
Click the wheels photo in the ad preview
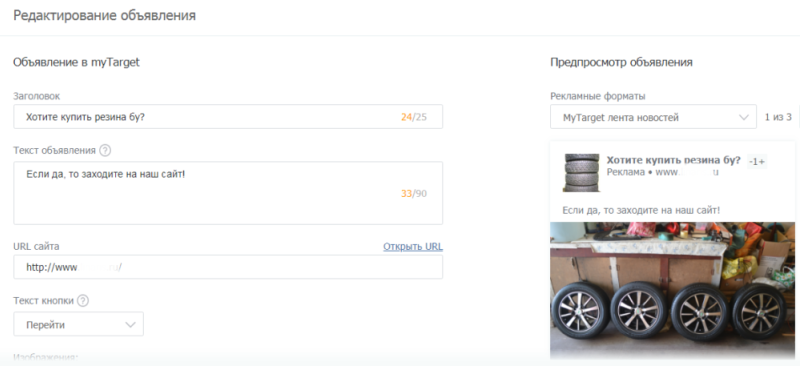coord(672,290)
